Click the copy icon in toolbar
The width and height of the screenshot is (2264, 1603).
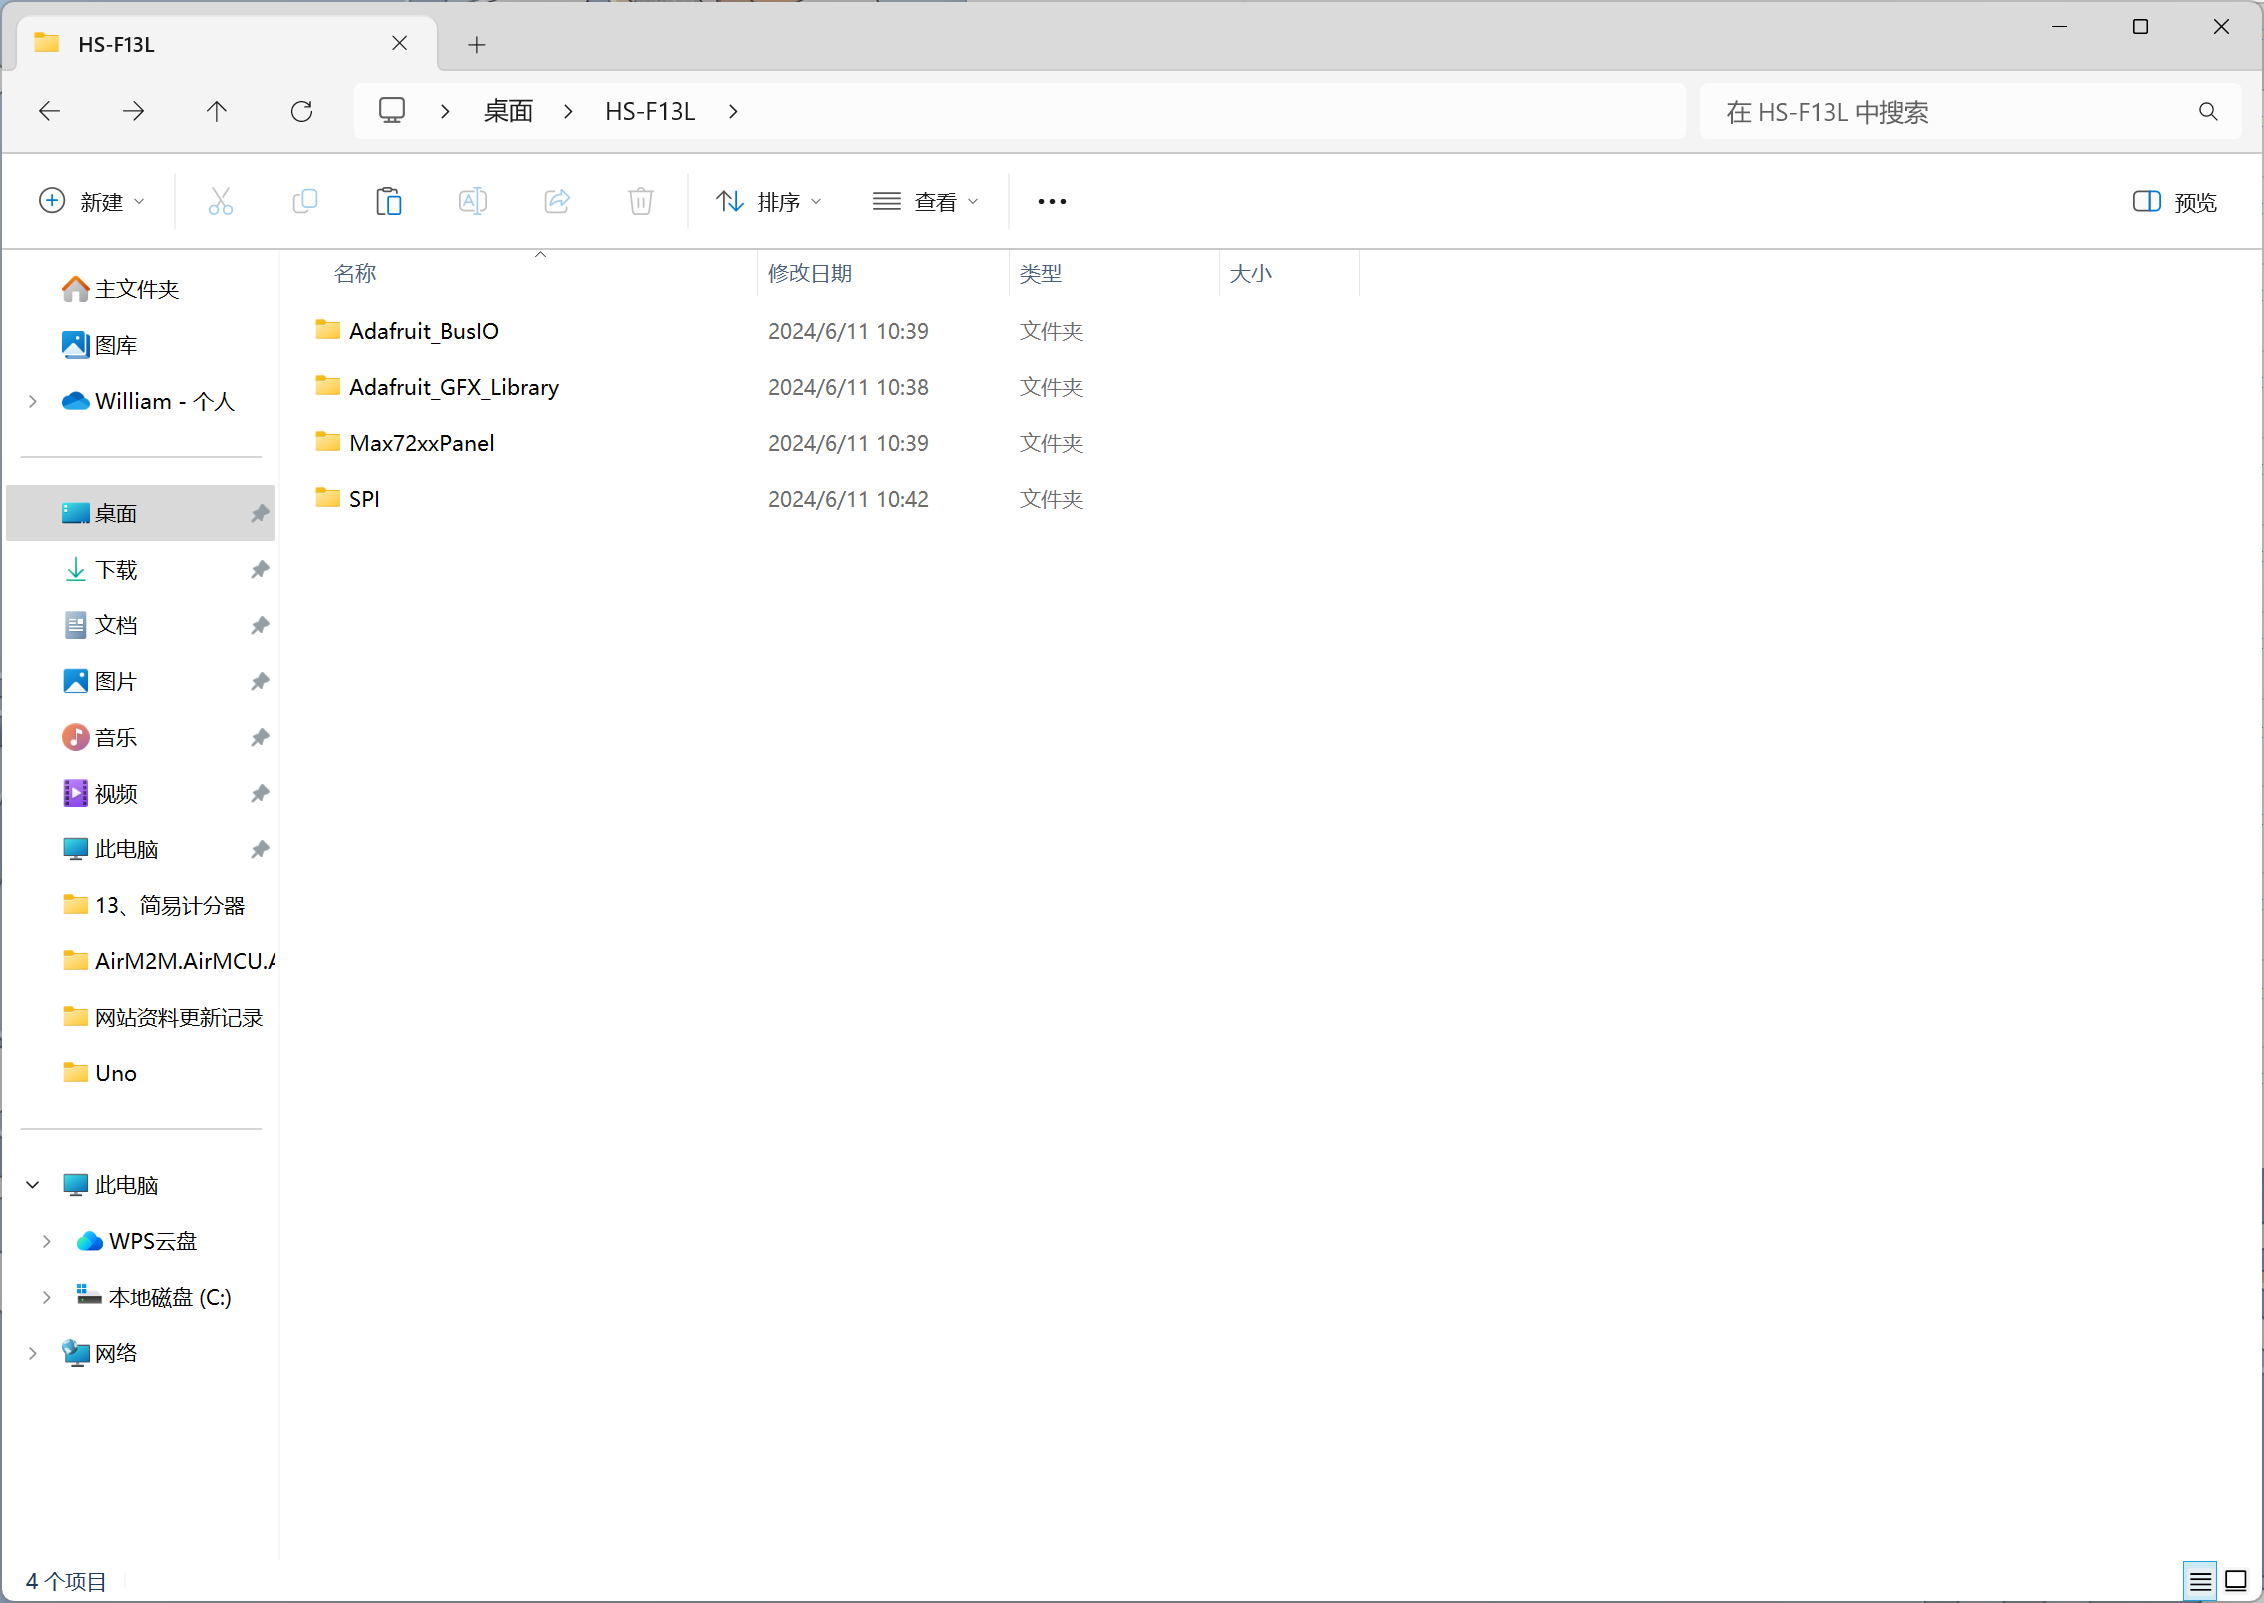305,201
